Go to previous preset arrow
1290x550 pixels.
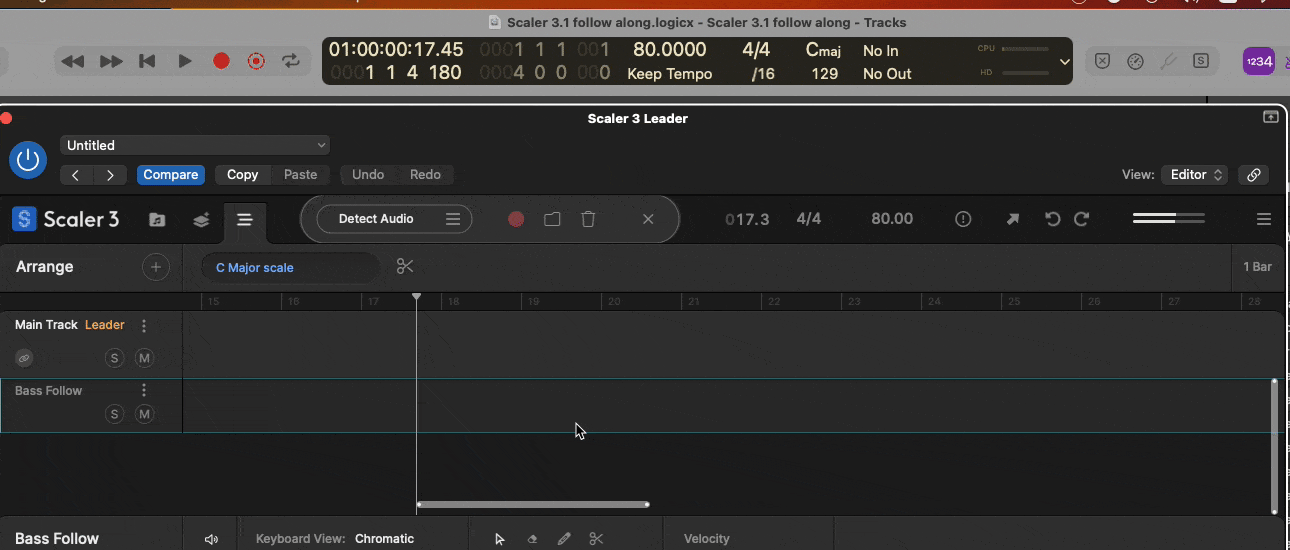(x=76, y=175)
